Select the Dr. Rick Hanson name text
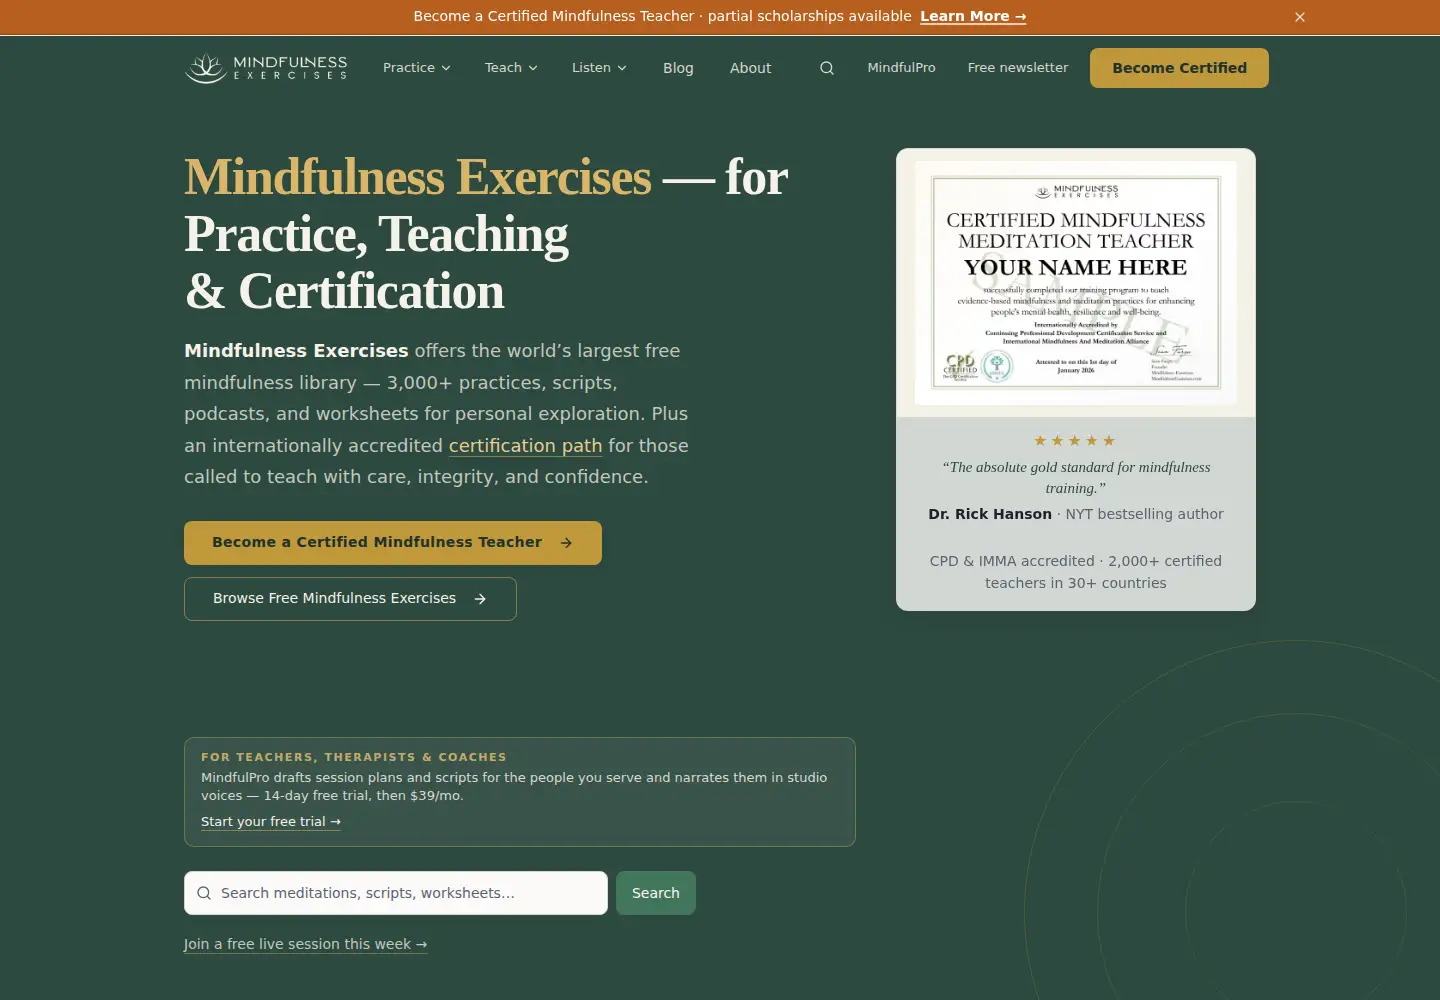This screenshot has width=1440, height=1000. tap(990, 514)
